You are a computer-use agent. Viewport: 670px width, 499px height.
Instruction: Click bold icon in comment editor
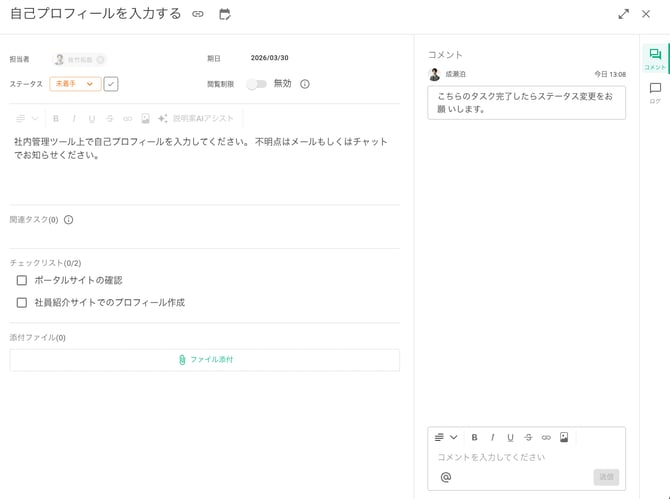(474, 437)
